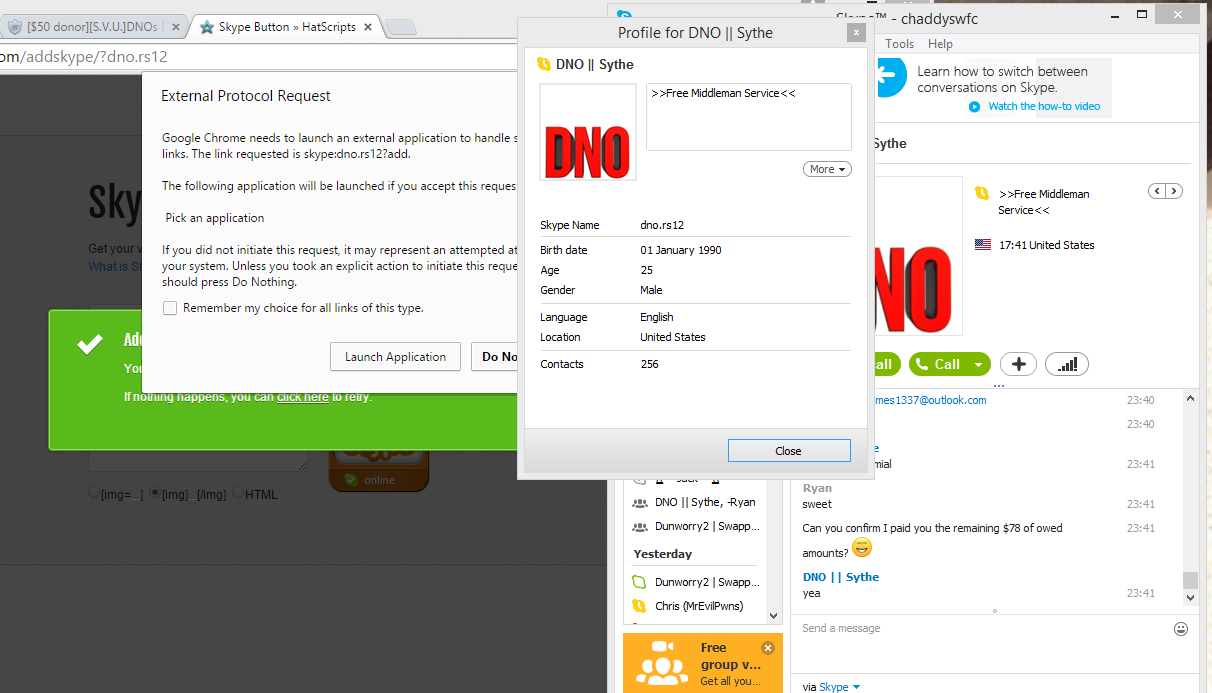Tick Remember my choice checkbox
Viewport: 1212px width, 693px height.
(x=170, y=308)
